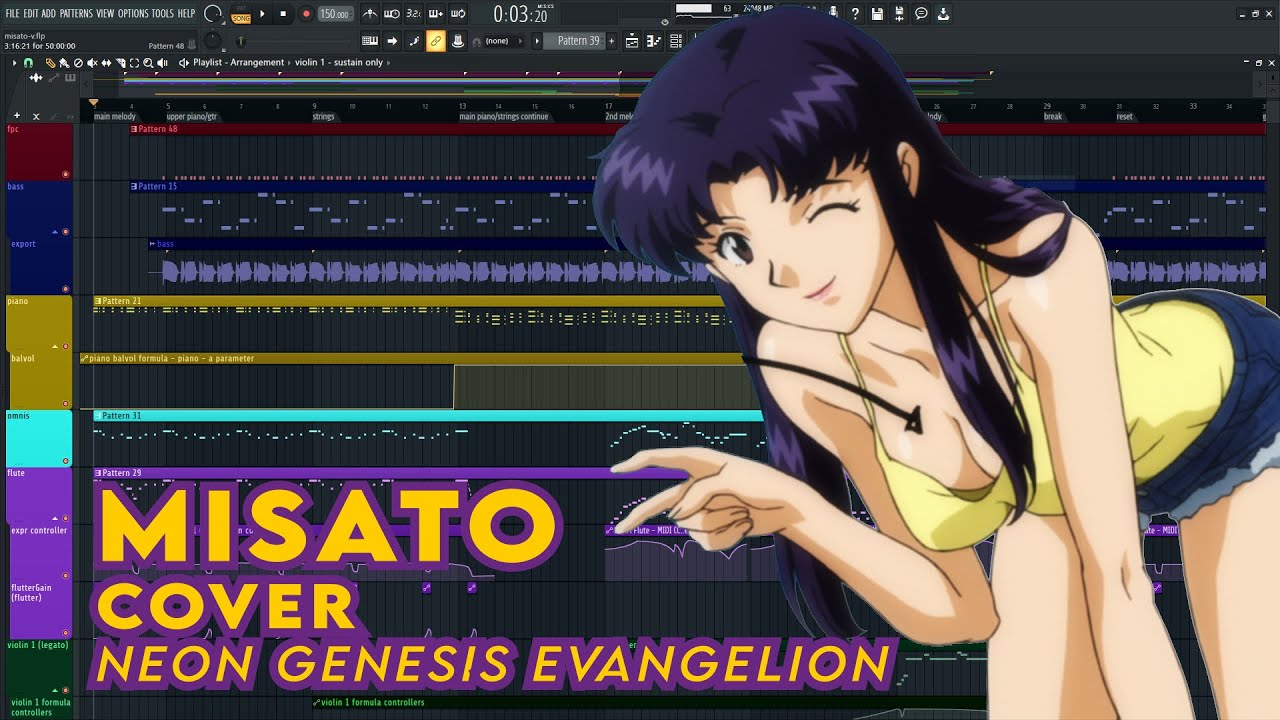
Task: Select the Delete tool
Action: click(x=78, y=62)
